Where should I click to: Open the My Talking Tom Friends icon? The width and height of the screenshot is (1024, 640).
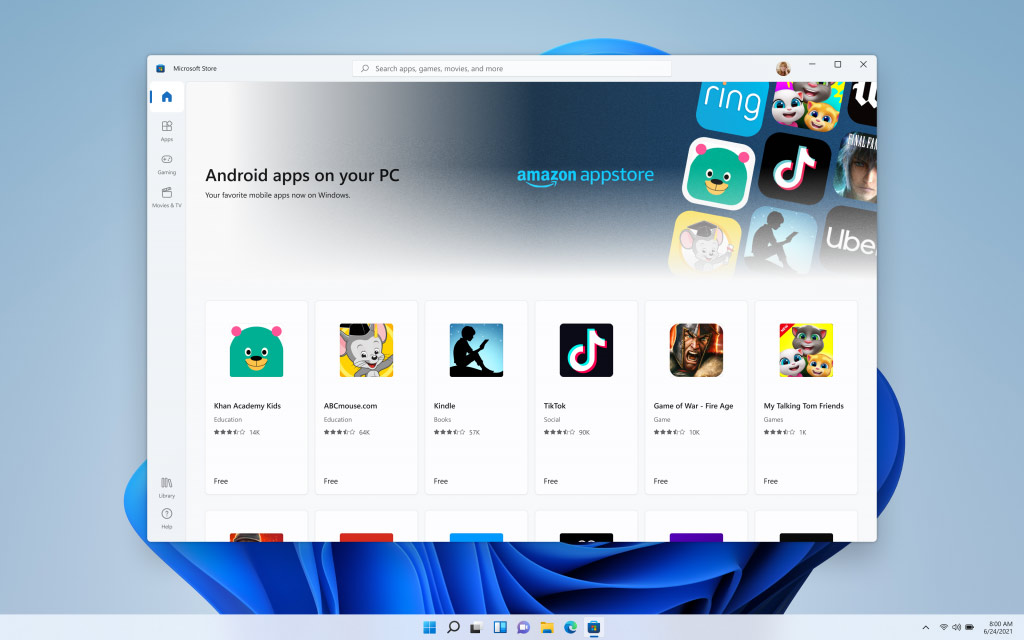tap(806, 350)
